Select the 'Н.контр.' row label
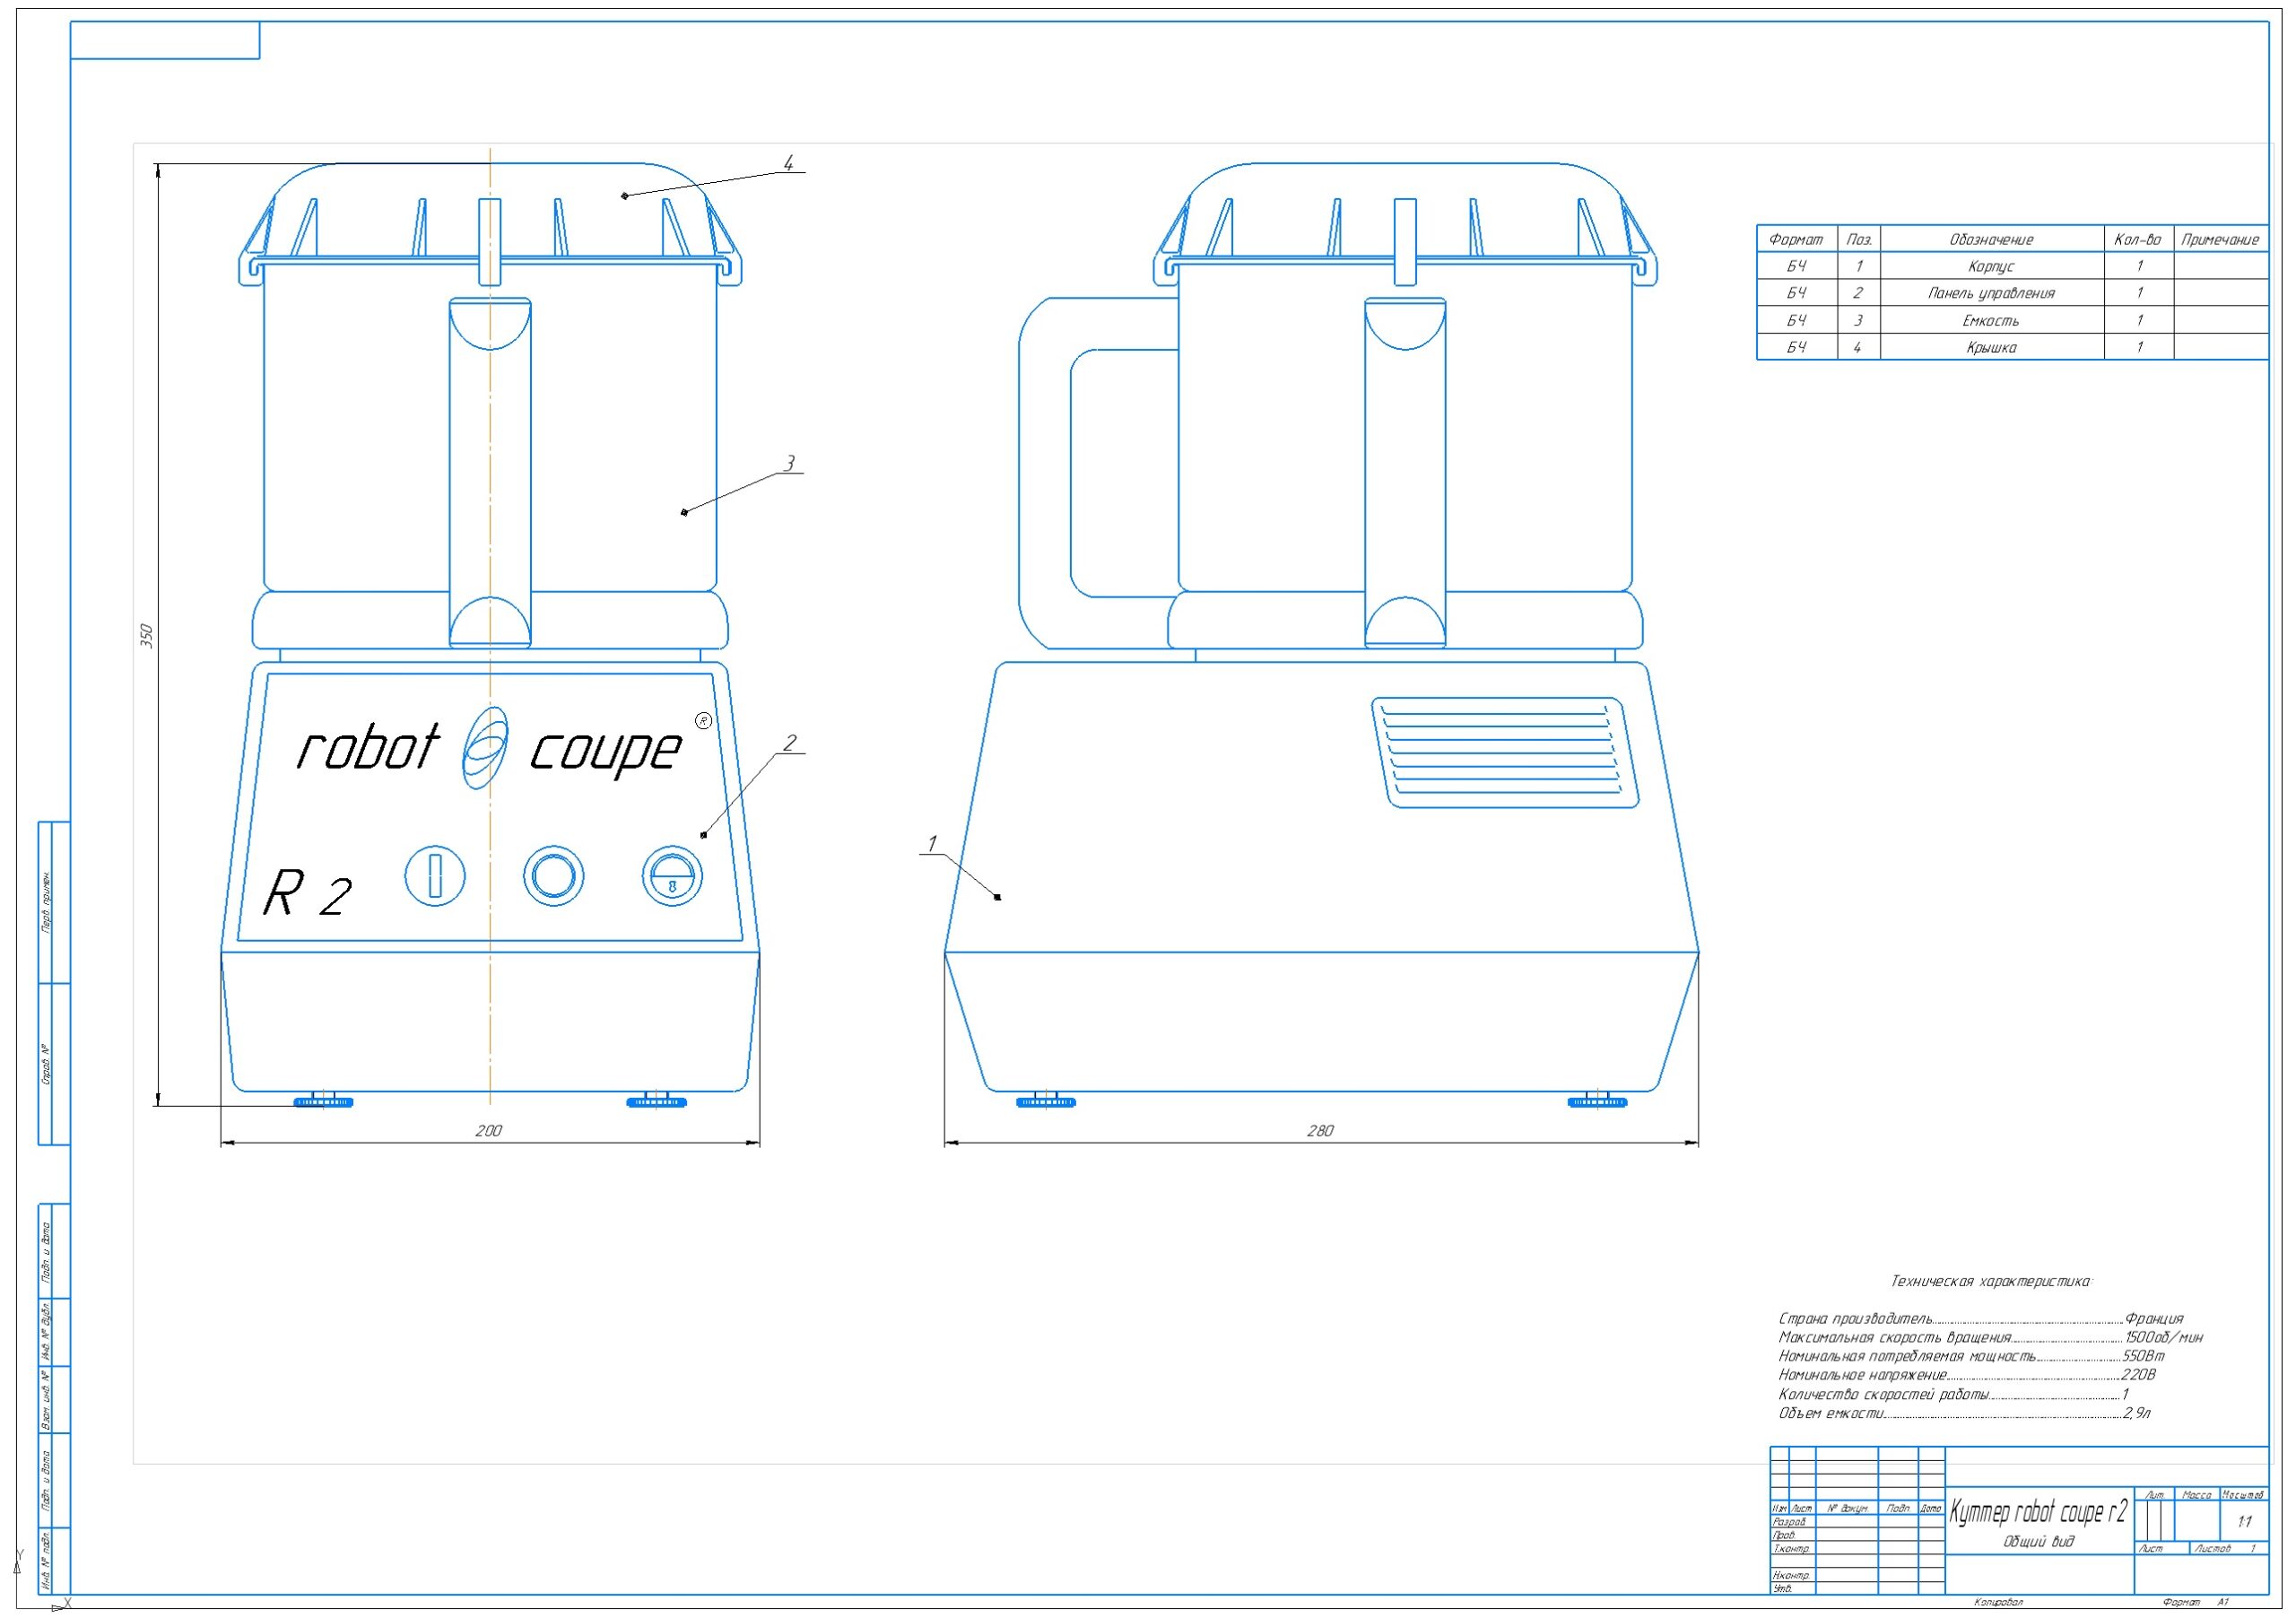 point(1791,1576)
